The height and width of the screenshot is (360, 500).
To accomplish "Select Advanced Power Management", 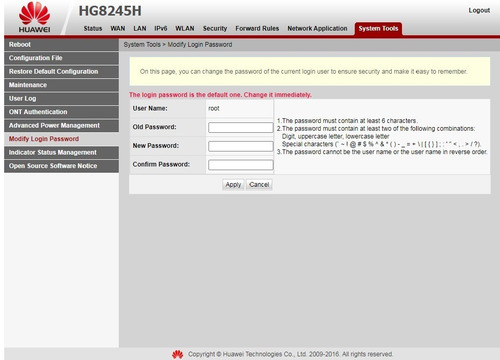I will [61, 126].
